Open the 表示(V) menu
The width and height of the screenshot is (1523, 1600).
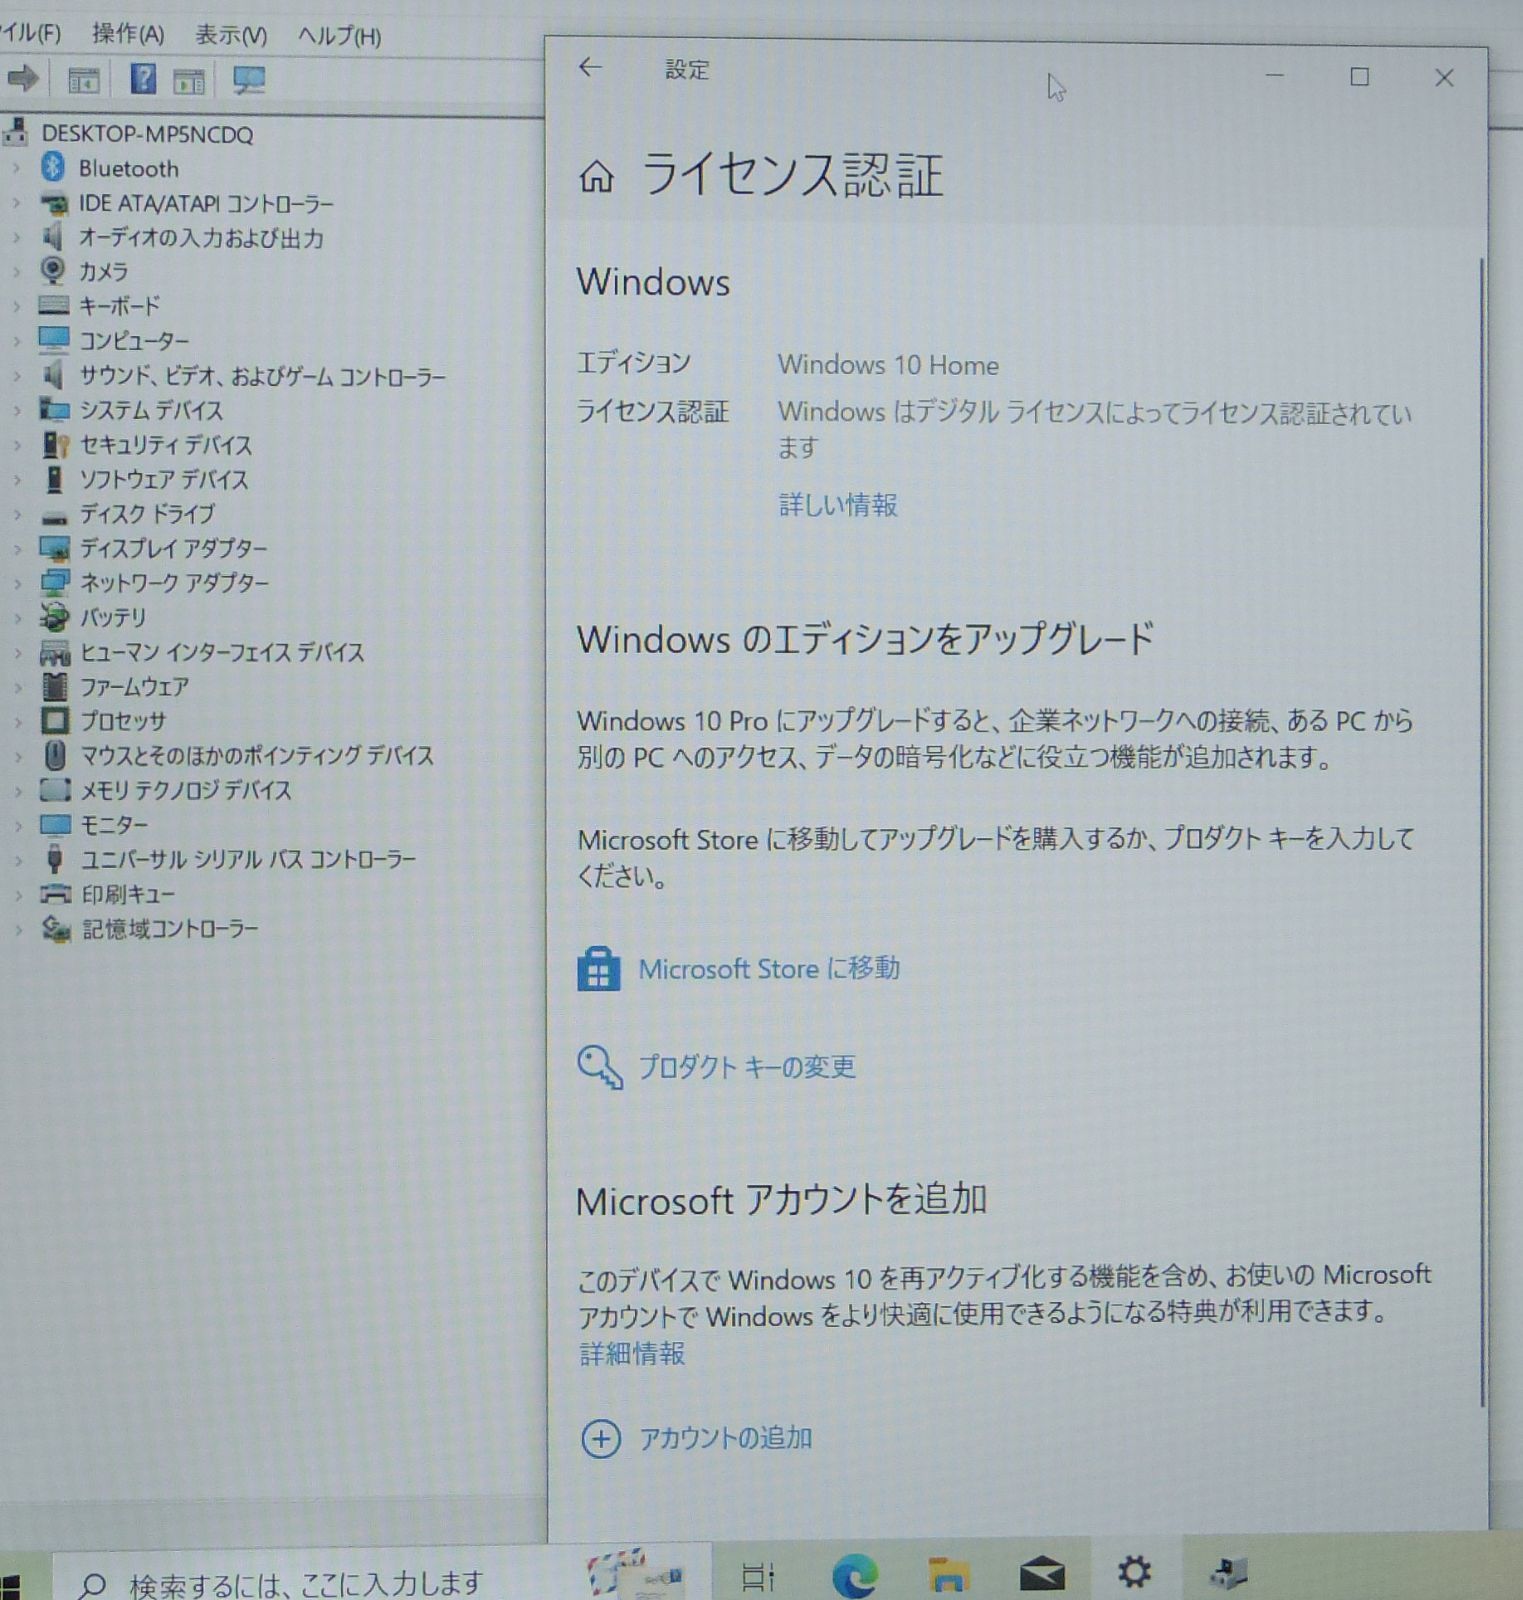coord(231,35)
